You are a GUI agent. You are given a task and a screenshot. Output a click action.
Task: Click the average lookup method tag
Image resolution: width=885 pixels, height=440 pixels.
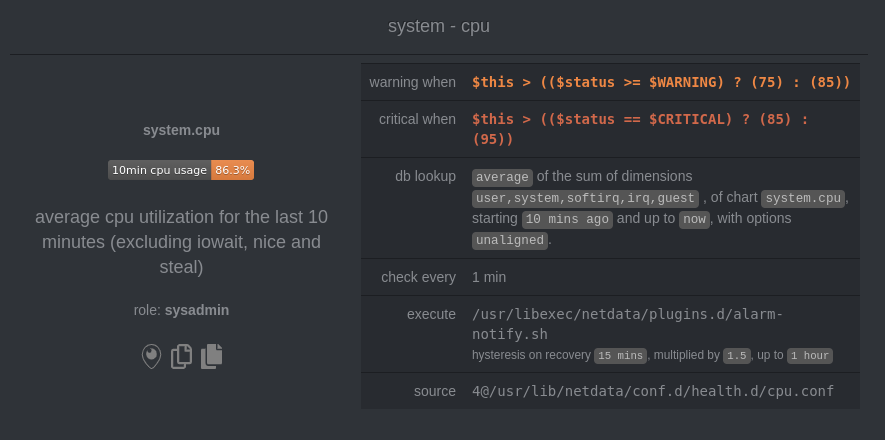click(x=502, y=177)
